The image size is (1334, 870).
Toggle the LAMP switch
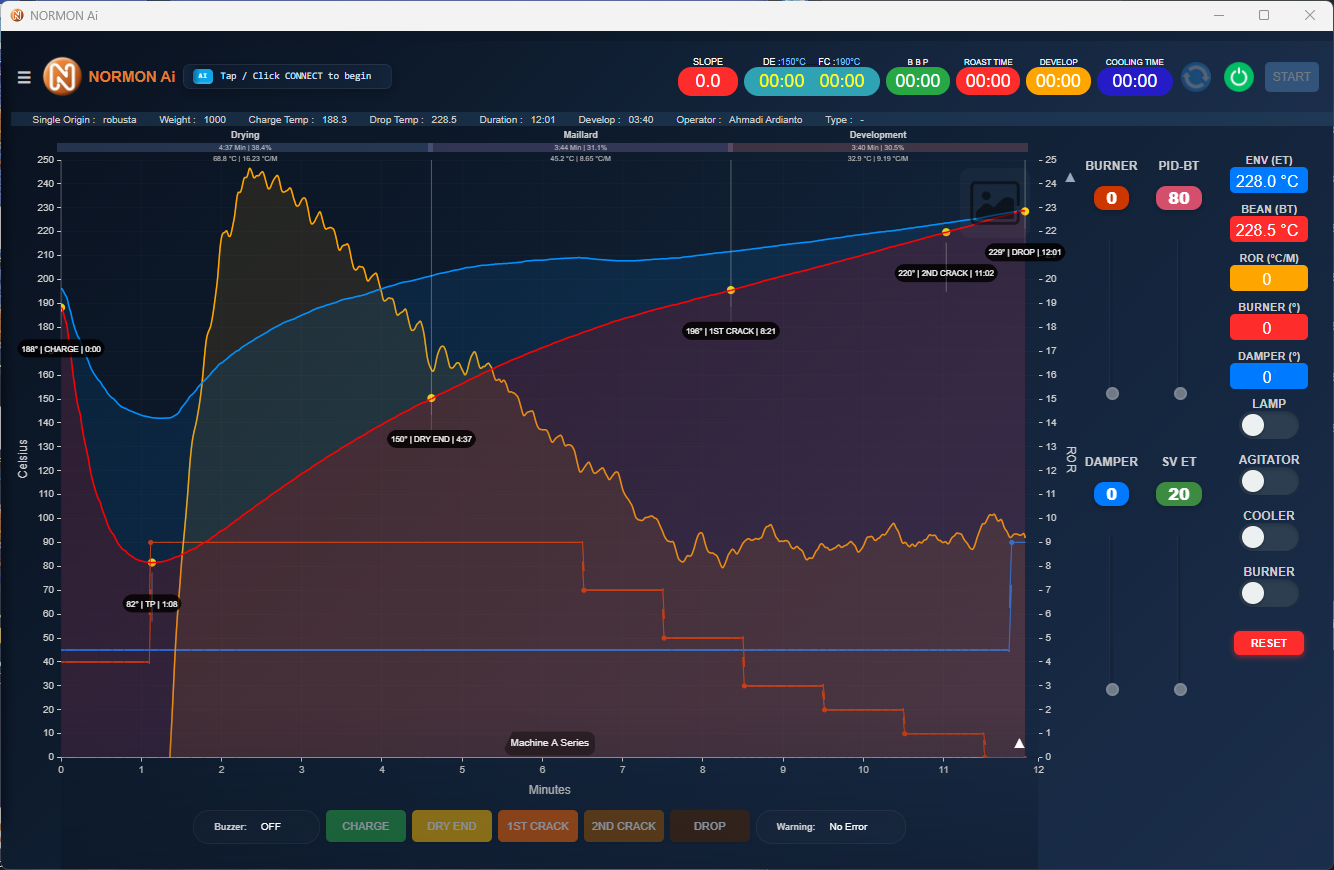pyautogui.click(x=1267, y=425)
